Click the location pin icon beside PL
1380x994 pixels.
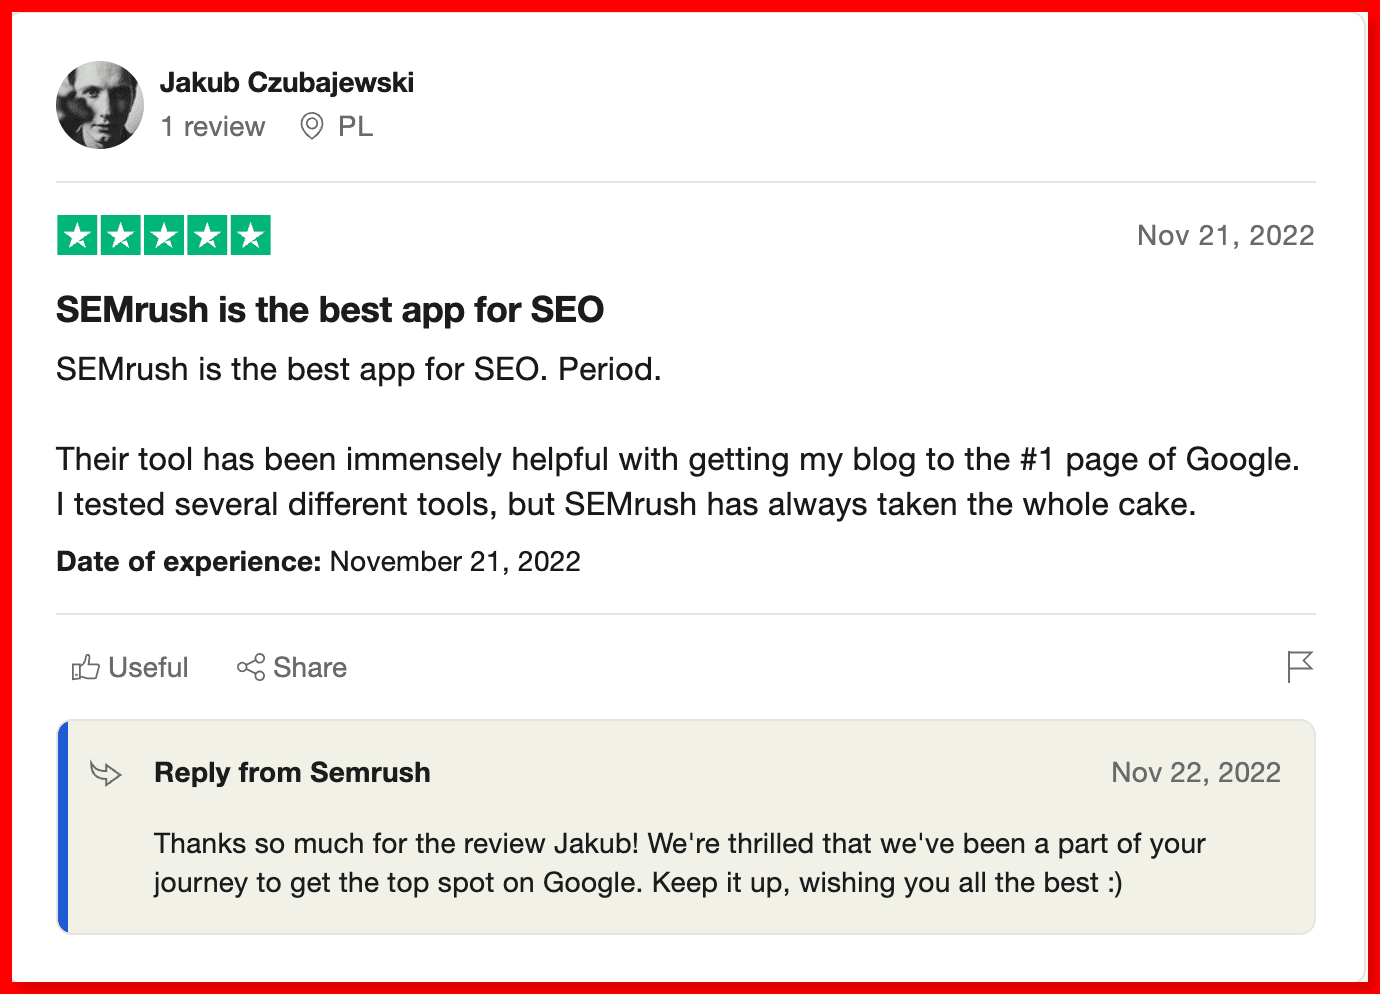point(312,126)
